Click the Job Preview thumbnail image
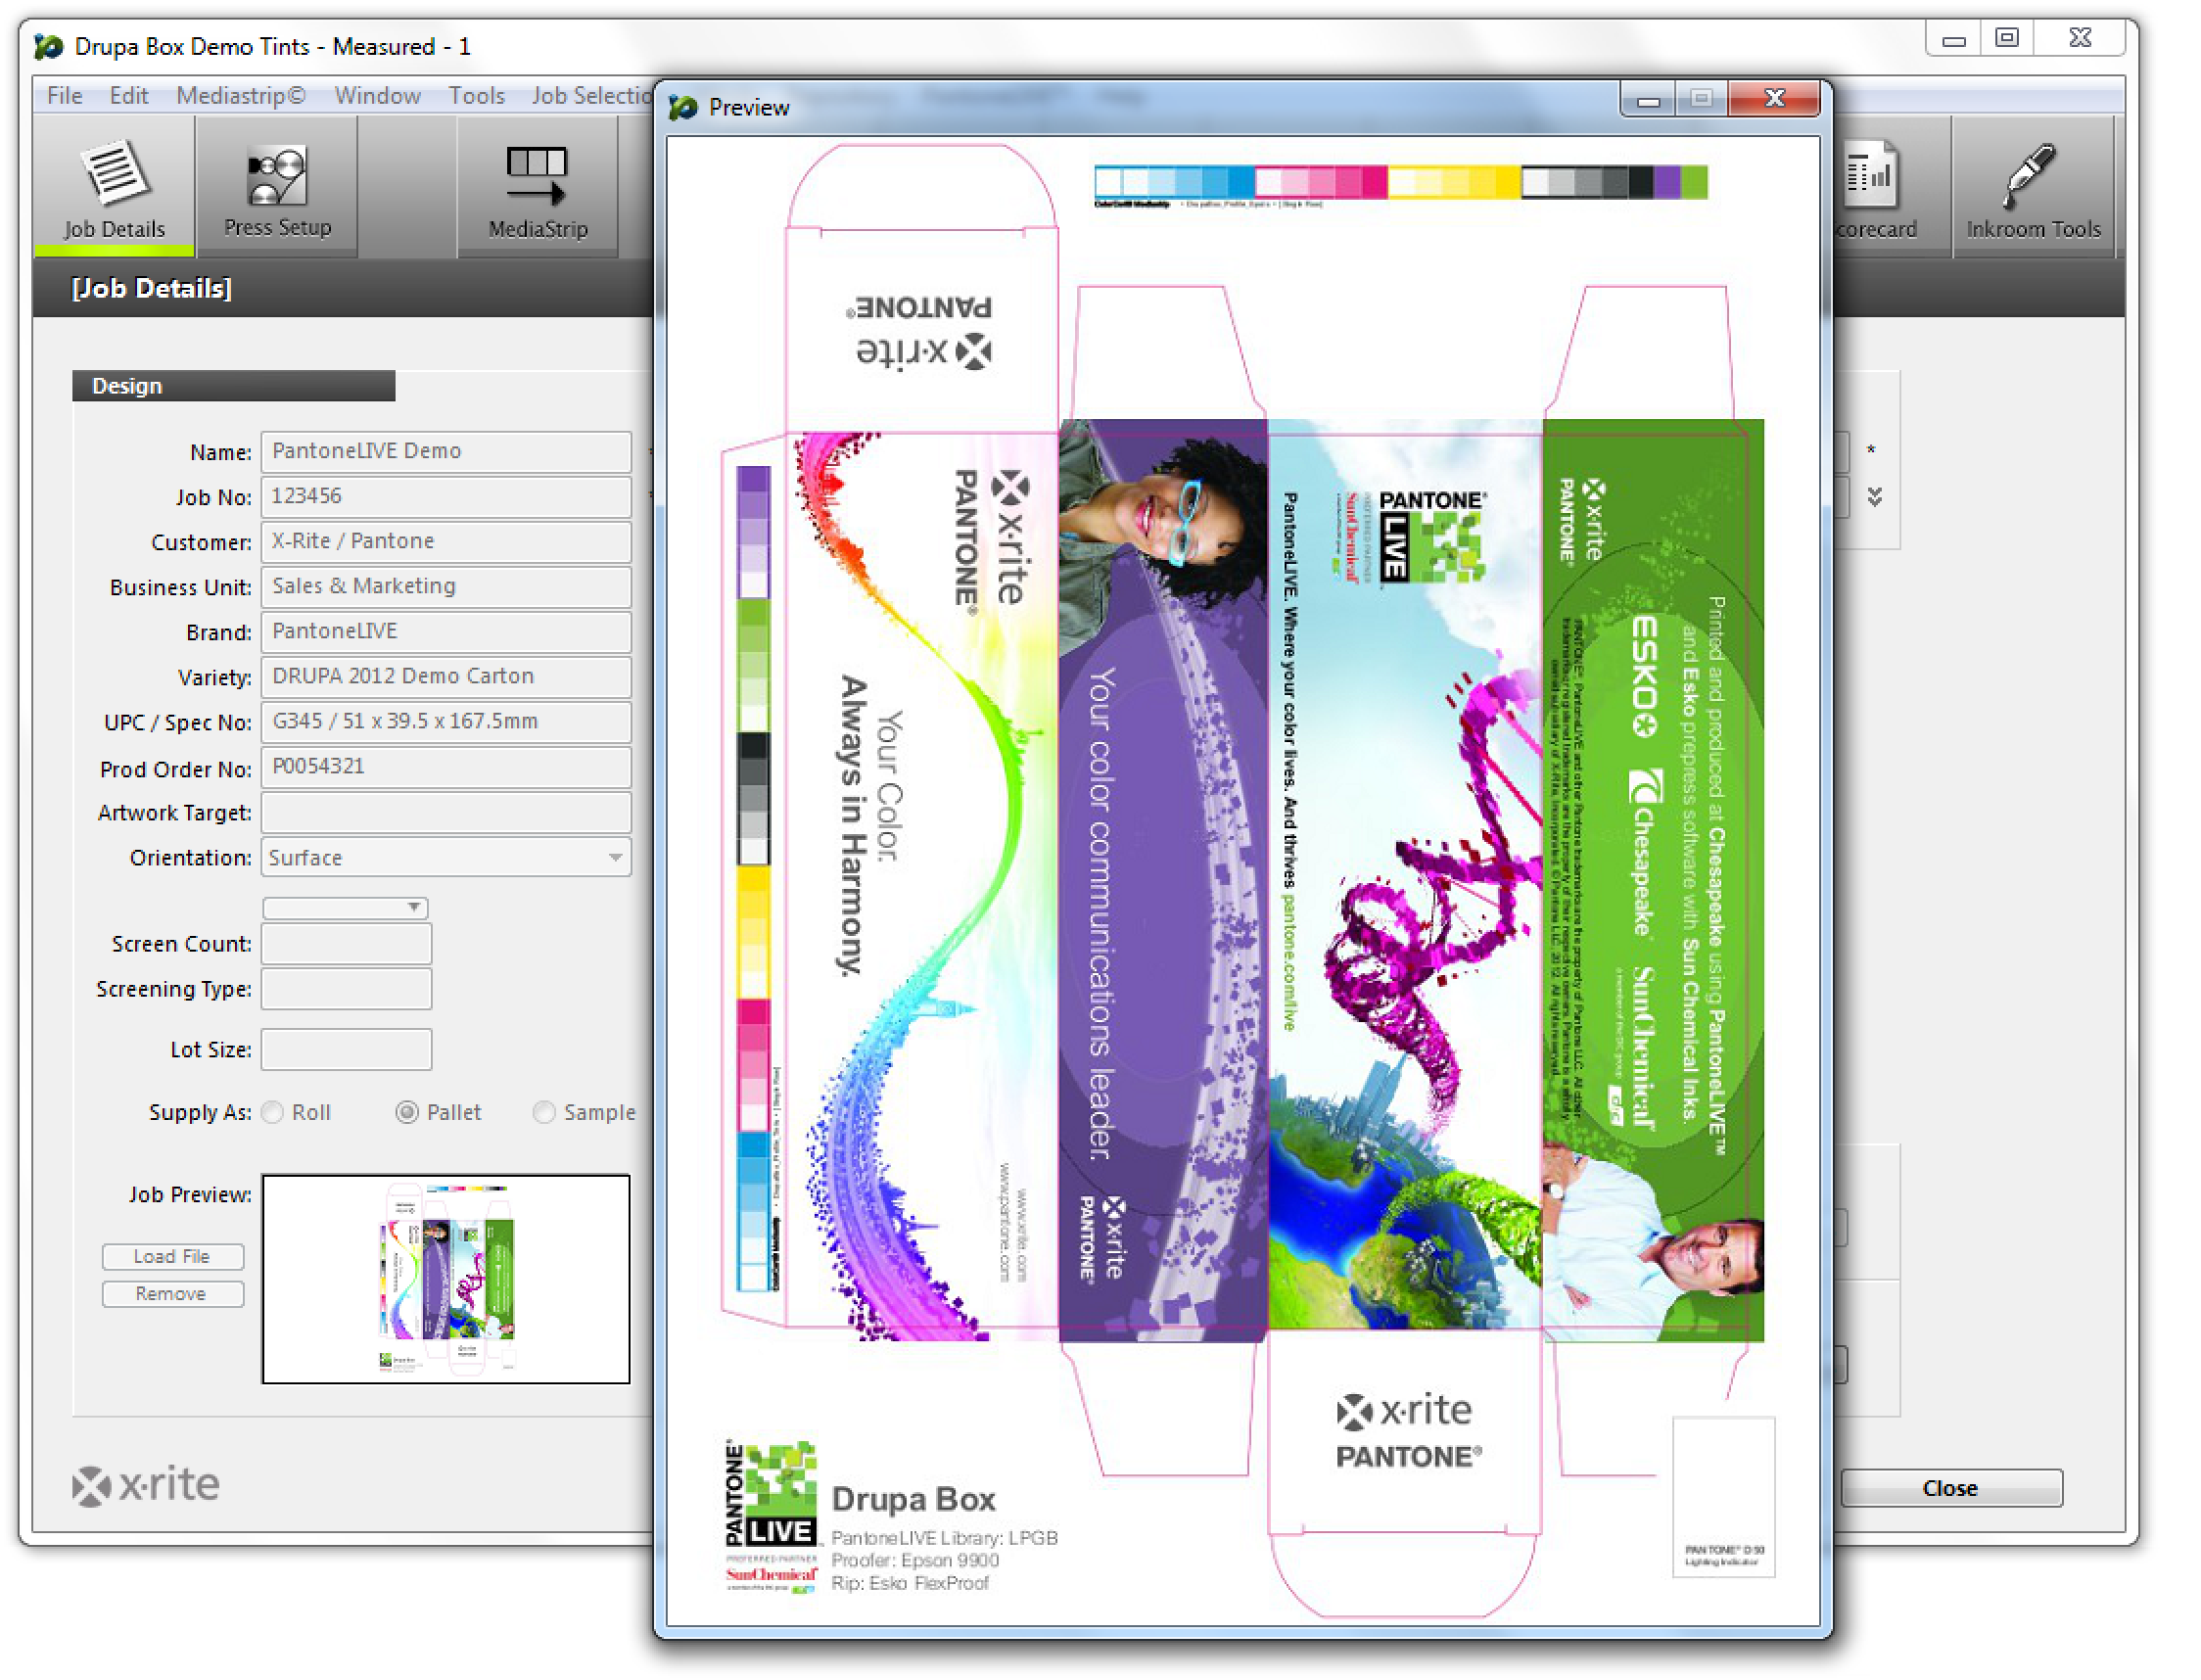Screen dimensions: 2201x1680 click(445, 1280)
